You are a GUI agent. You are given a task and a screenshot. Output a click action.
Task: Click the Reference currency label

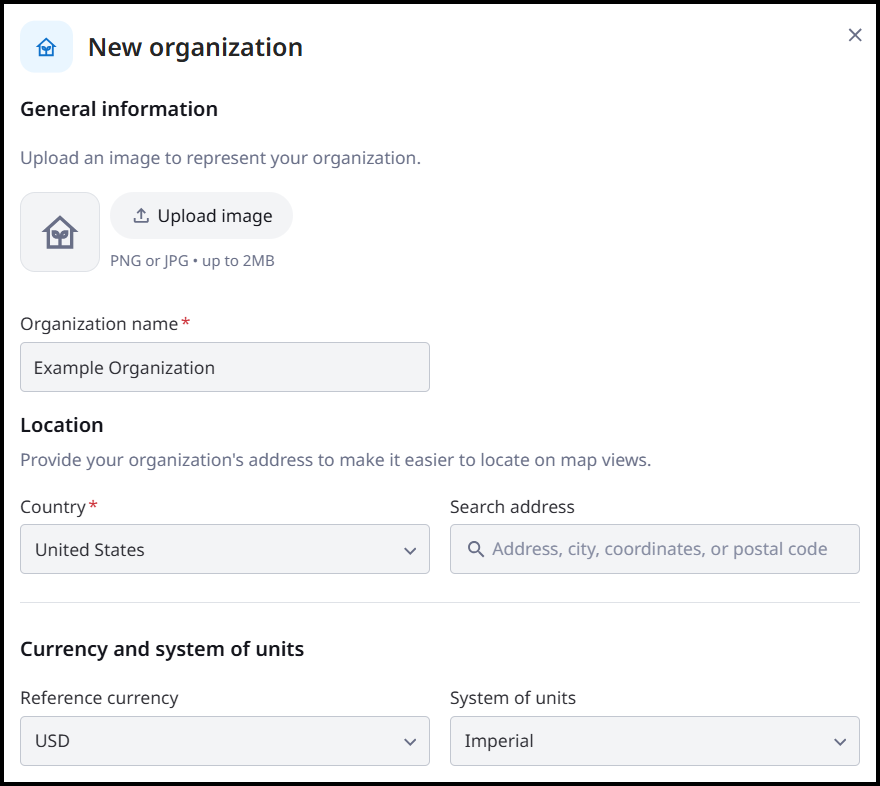pos(99,698)
